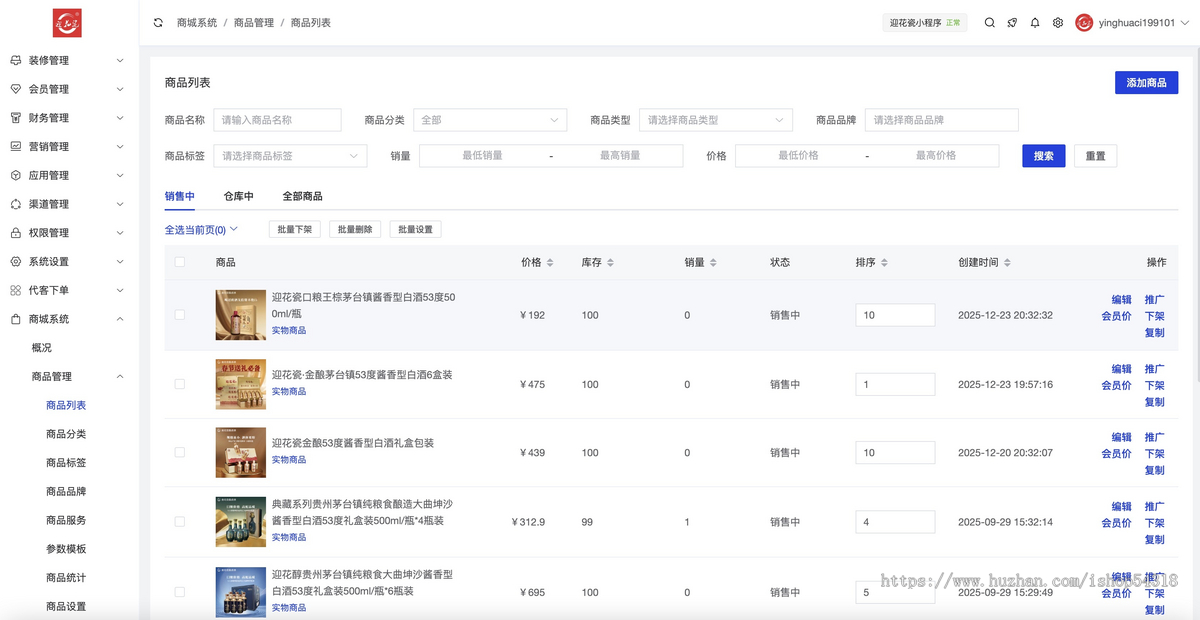Tick the header select-all checkbox

tap(180, 262)
